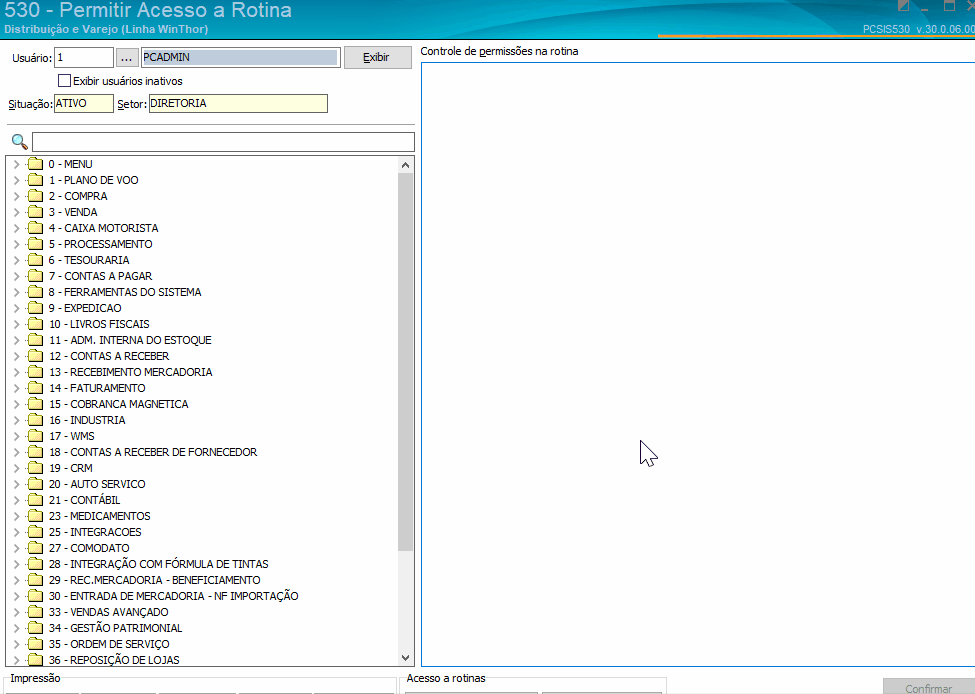The image size is (975, 694).
Task: Click the folder icon of 6 - TESOURARIA
Action: coord(35,260)
